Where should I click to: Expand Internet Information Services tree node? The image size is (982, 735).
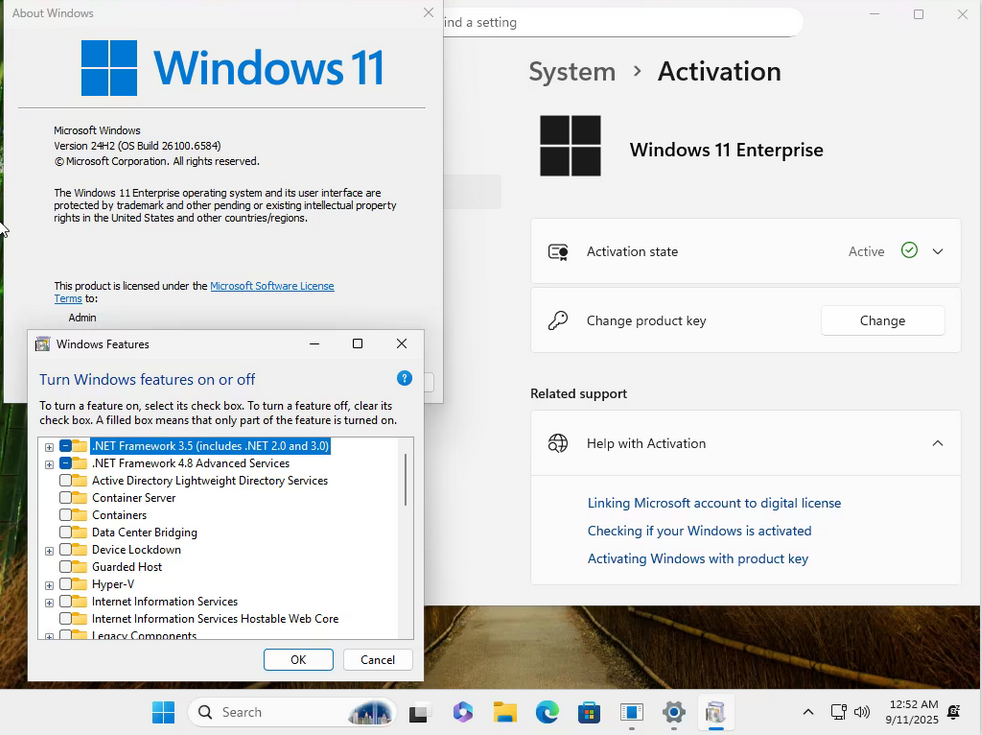point(49,603)
